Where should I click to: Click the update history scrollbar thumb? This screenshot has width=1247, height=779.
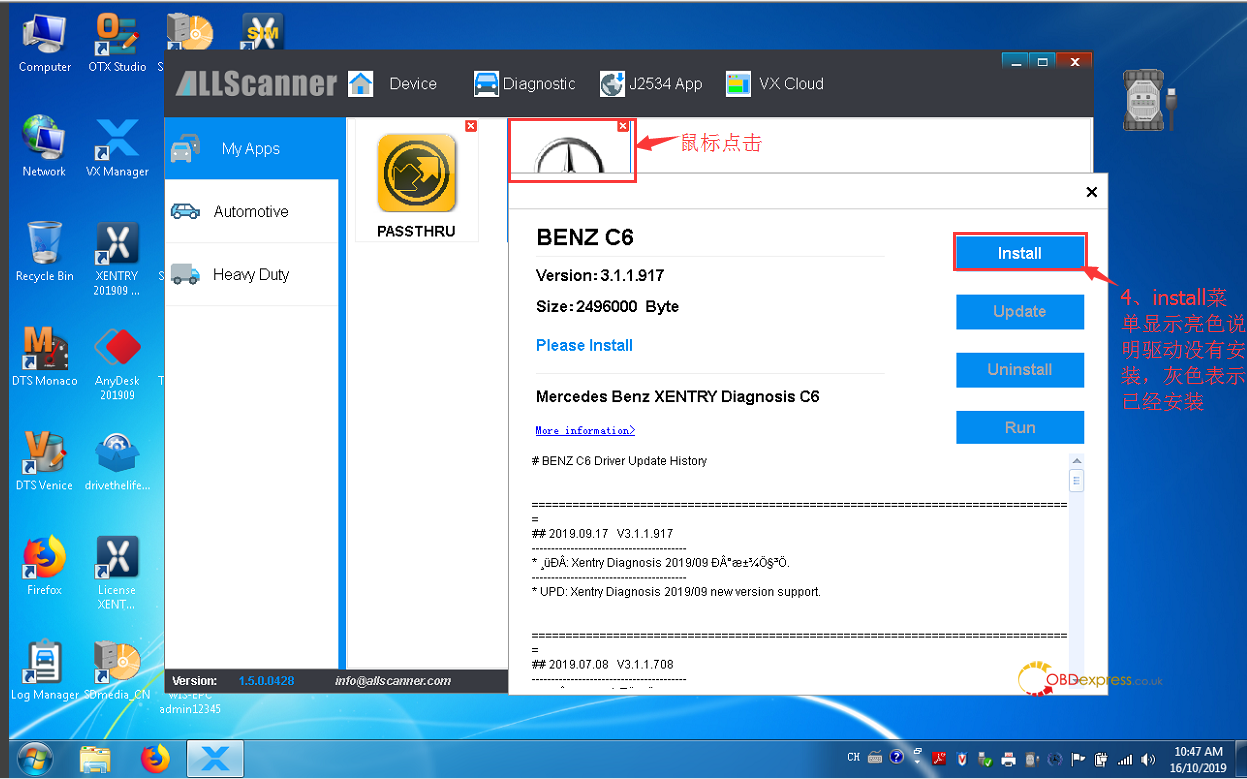[1077, 481]
